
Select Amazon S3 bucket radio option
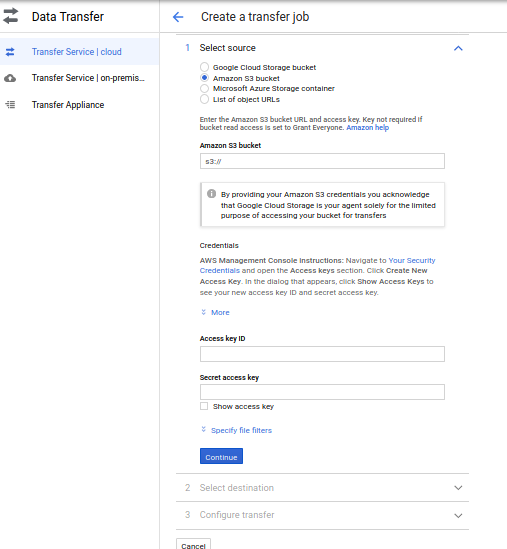(204, 78)
